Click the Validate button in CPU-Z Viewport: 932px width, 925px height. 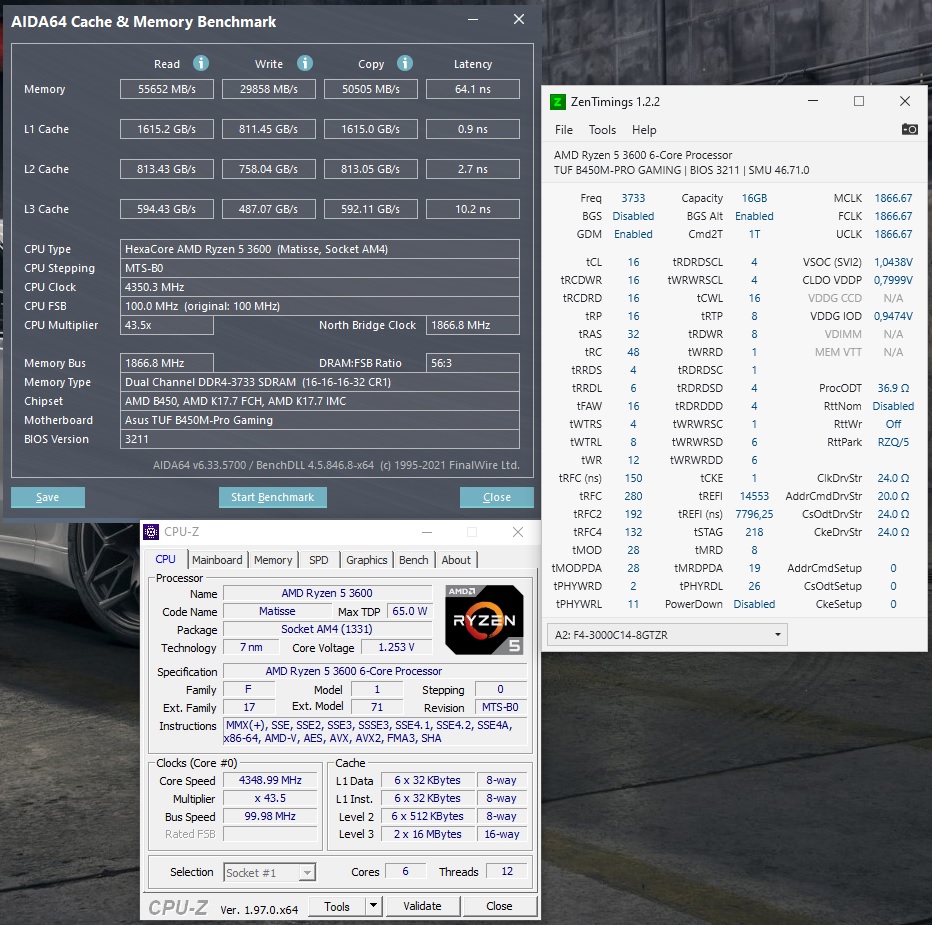click(x=423, y=906)
